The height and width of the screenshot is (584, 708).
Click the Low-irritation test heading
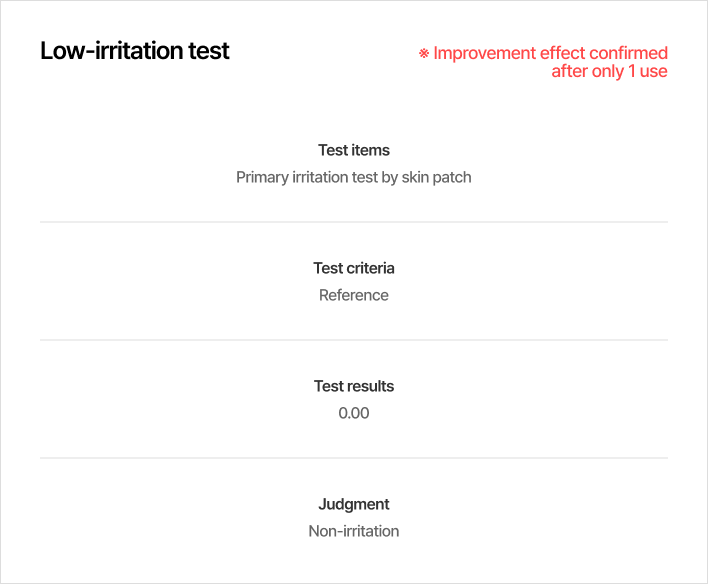tap(135, 51)
